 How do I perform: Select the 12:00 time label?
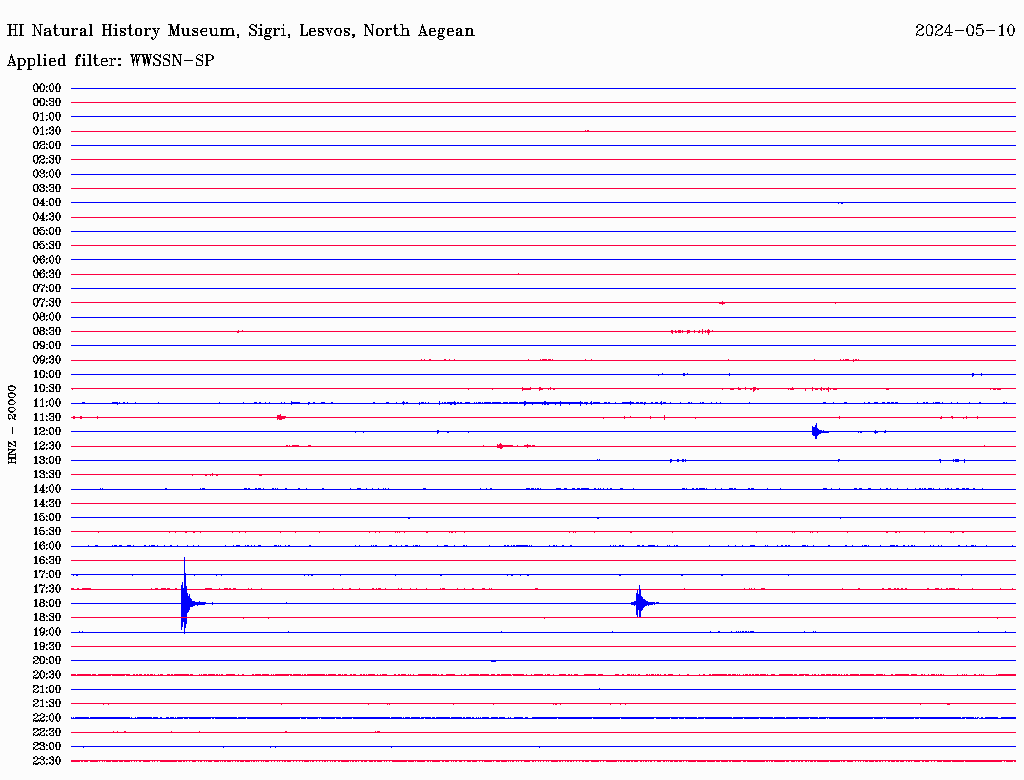click(47, 432)
